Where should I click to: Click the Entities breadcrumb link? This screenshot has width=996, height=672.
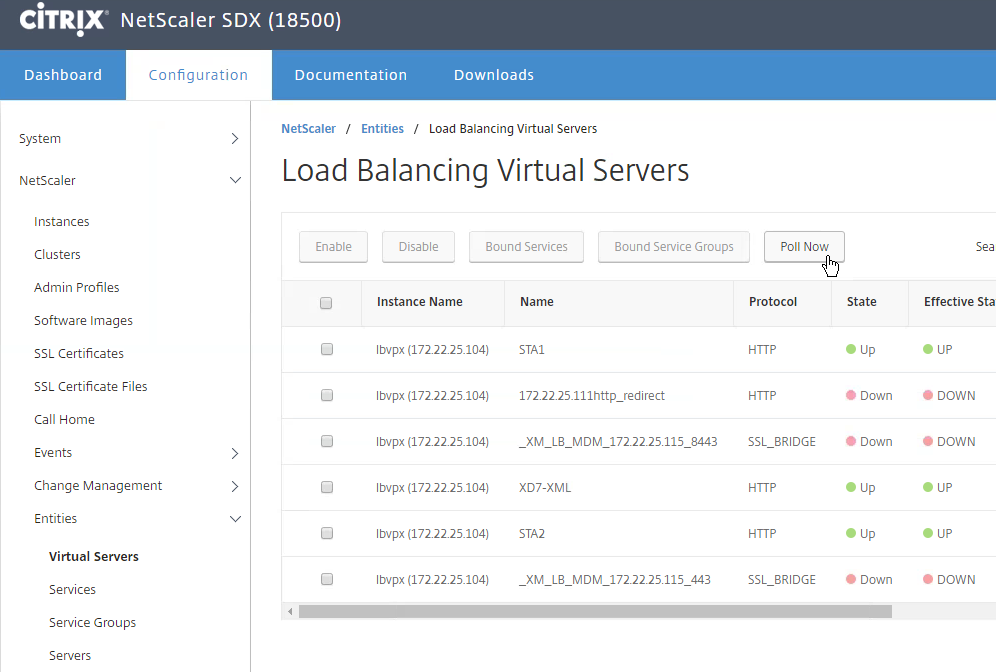pyautogui.click(x=382, y=129)
